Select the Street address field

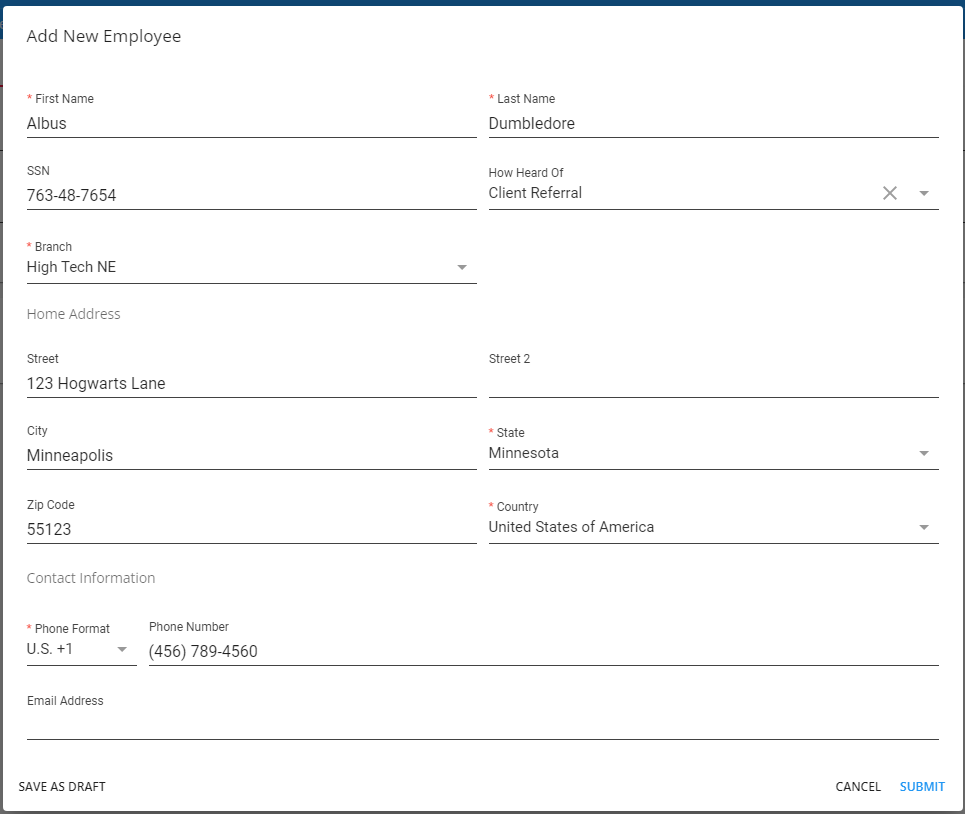pyautogui.click(x=250, y=384)
